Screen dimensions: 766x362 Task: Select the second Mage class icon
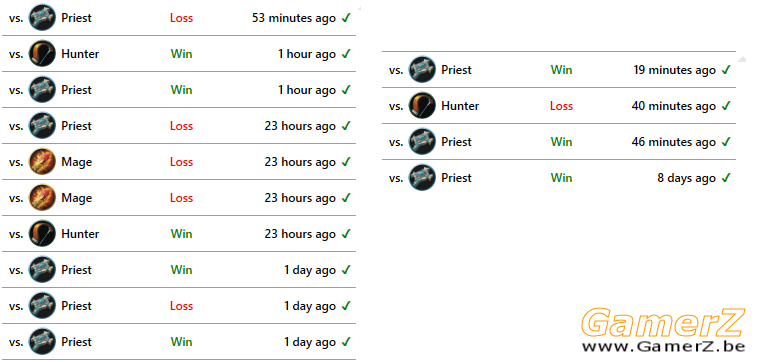pos(42,198)
